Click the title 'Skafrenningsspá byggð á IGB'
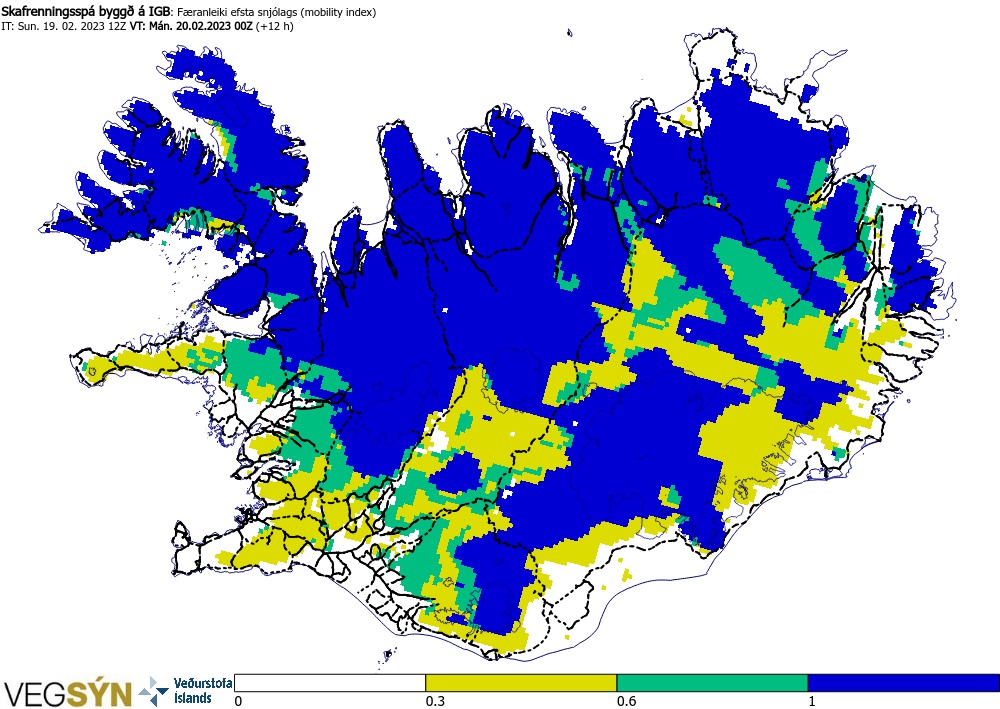The image size is (1000, 709). [x=86, y=11]
